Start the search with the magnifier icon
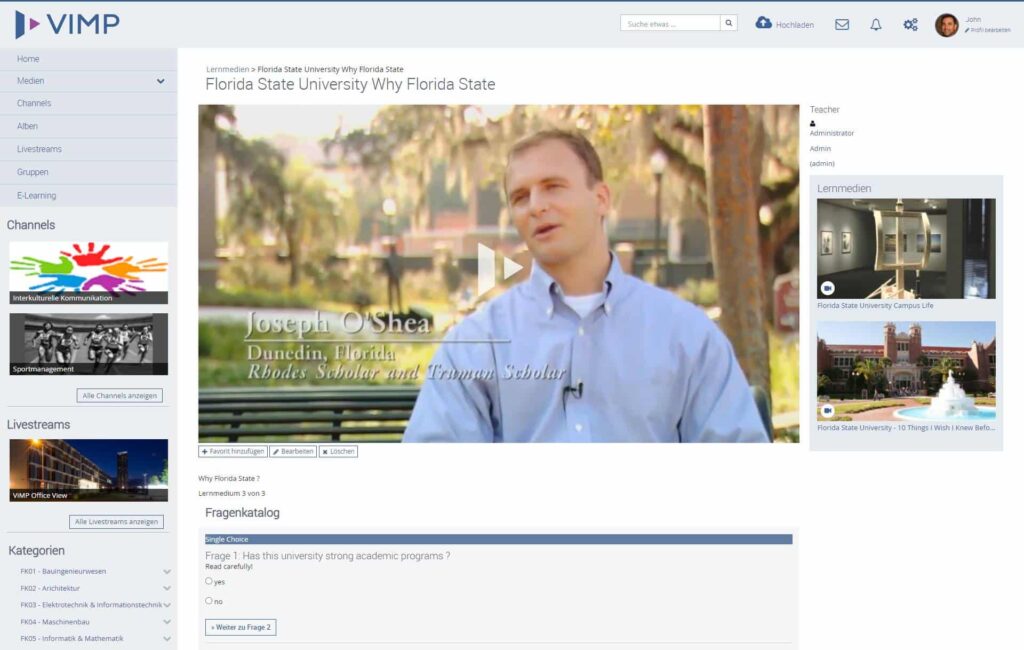The image size is (1024, 650). pos(728,22)
